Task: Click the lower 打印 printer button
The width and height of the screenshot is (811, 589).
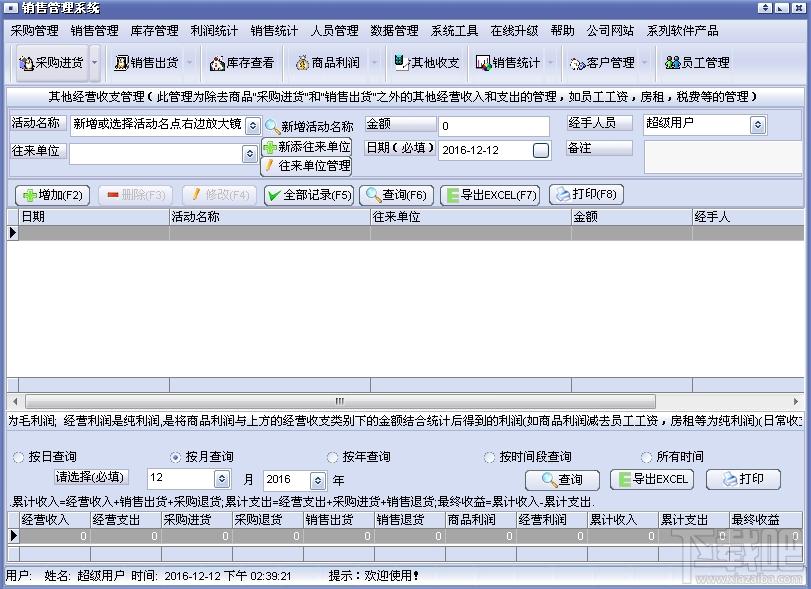Action: click(x=743, y=479)
